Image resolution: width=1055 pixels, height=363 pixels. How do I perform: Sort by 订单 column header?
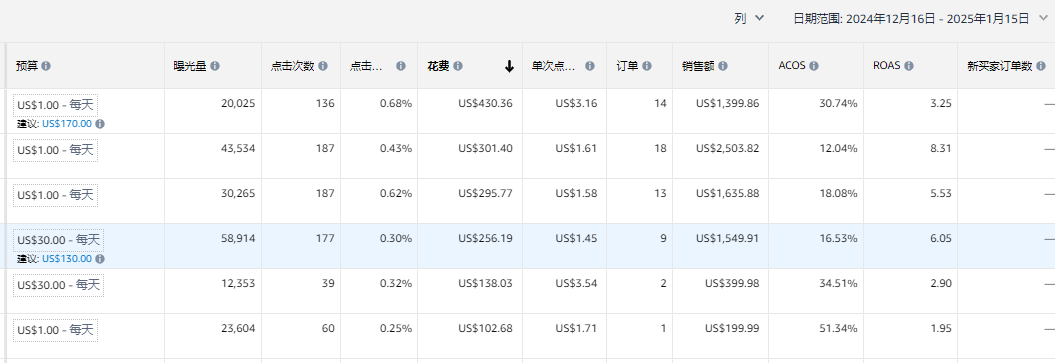click(x=627, y=66)
